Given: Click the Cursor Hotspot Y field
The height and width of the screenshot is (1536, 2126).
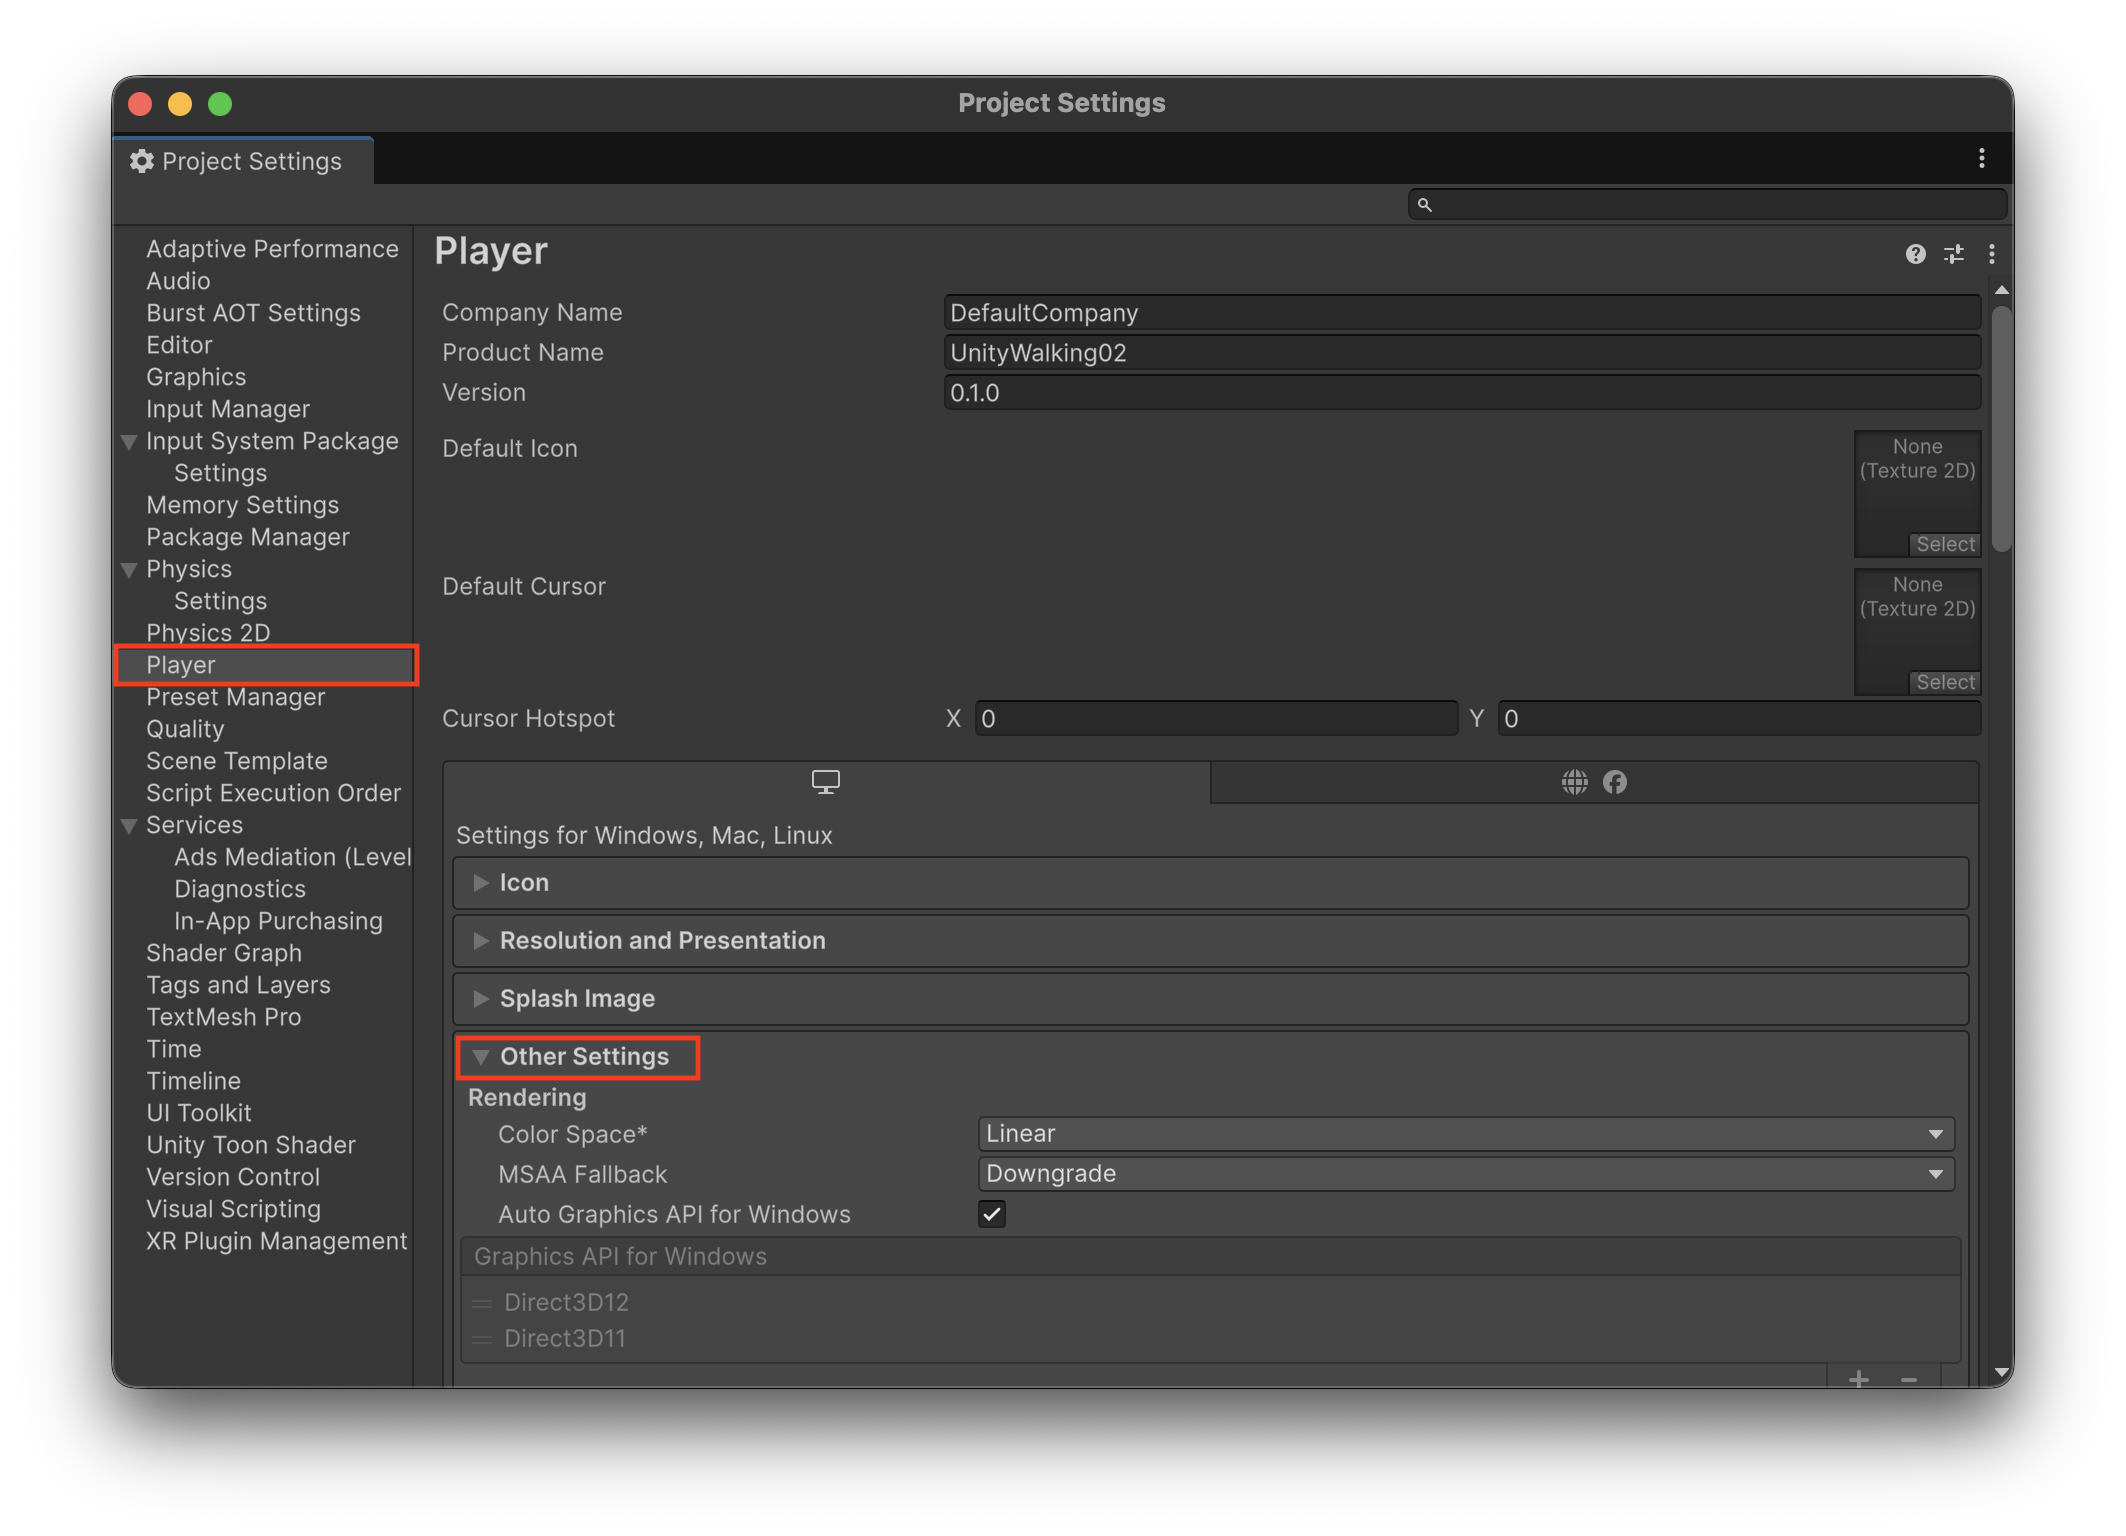Looking at the screenshot, I should (x=1739, y=719).
